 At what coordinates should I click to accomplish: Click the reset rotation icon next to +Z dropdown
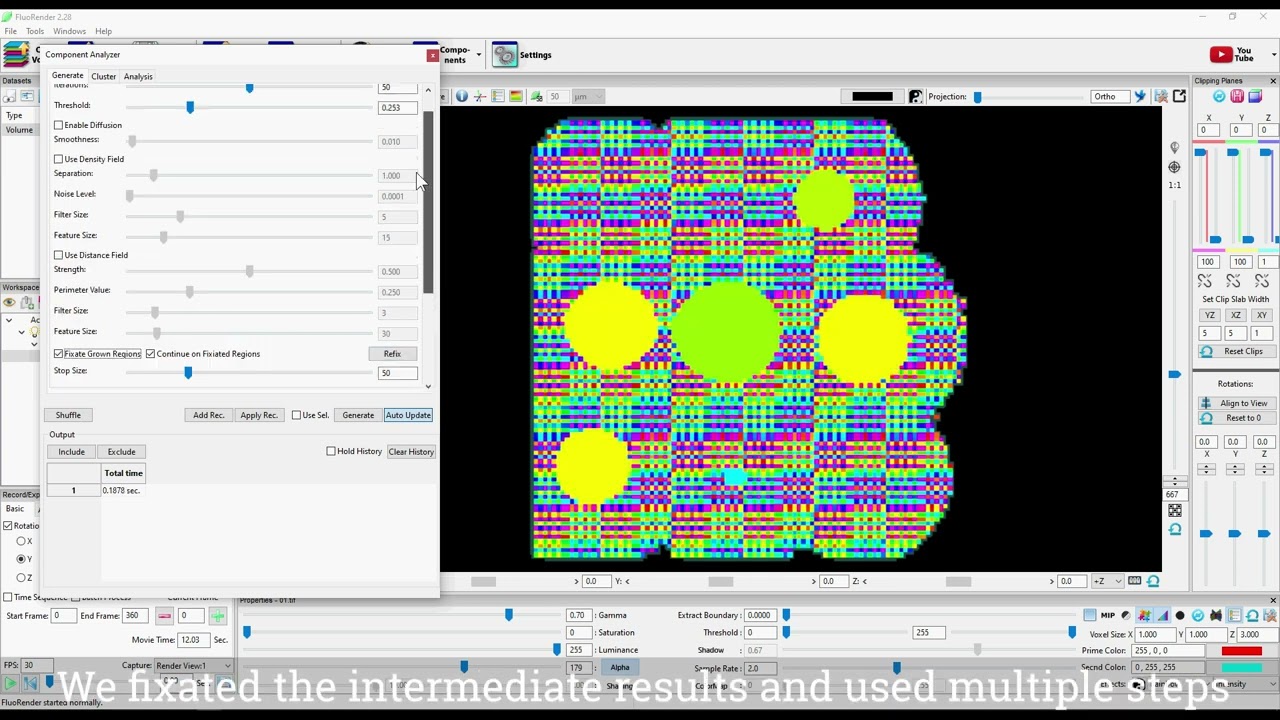pos(1153,581)
